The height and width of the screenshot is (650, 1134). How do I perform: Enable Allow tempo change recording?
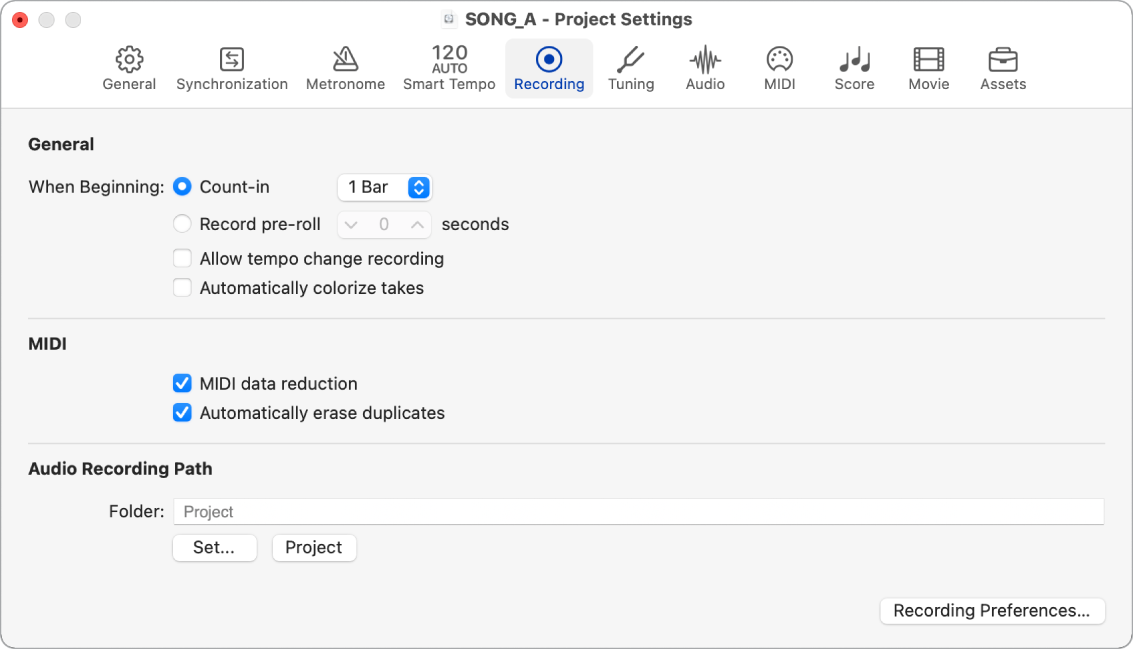pos(182,259)
